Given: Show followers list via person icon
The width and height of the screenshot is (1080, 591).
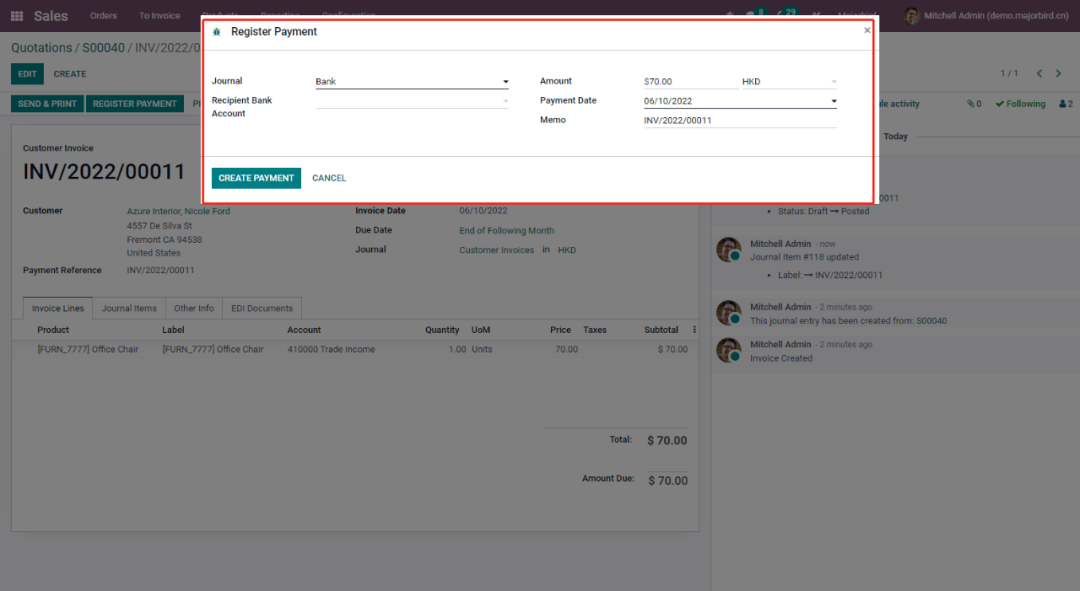Looking at the screenshot, I should [x=1065, y=104].
